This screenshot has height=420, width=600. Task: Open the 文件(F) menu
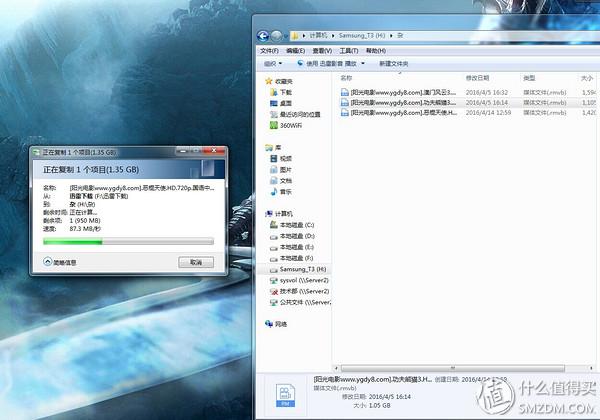point(269,49)
